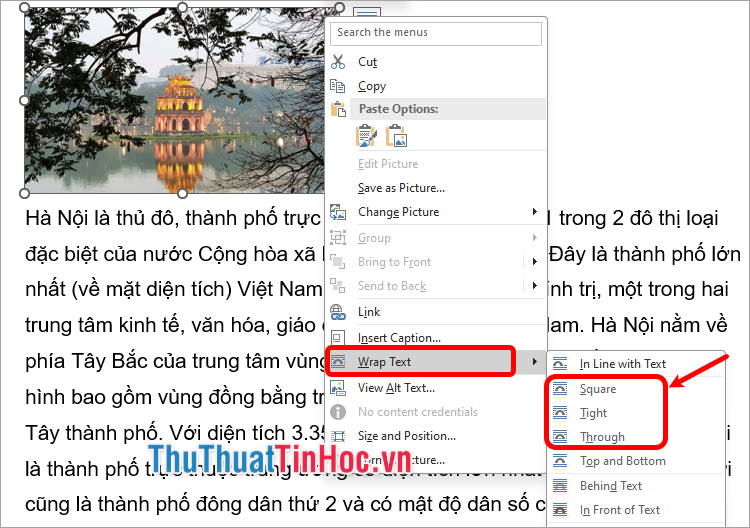Screen dimensions: 750x528
Task: Click the picture's top-middle handle
Action: (182, 8)
